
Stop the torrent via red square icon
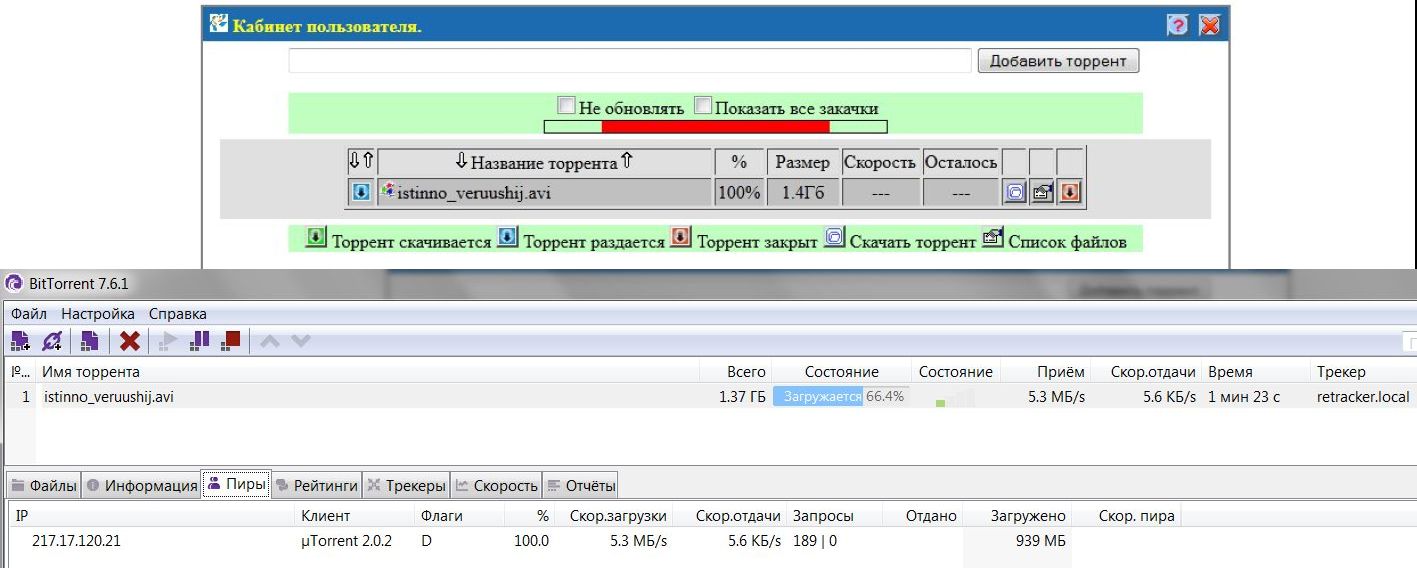coord(232,340)
